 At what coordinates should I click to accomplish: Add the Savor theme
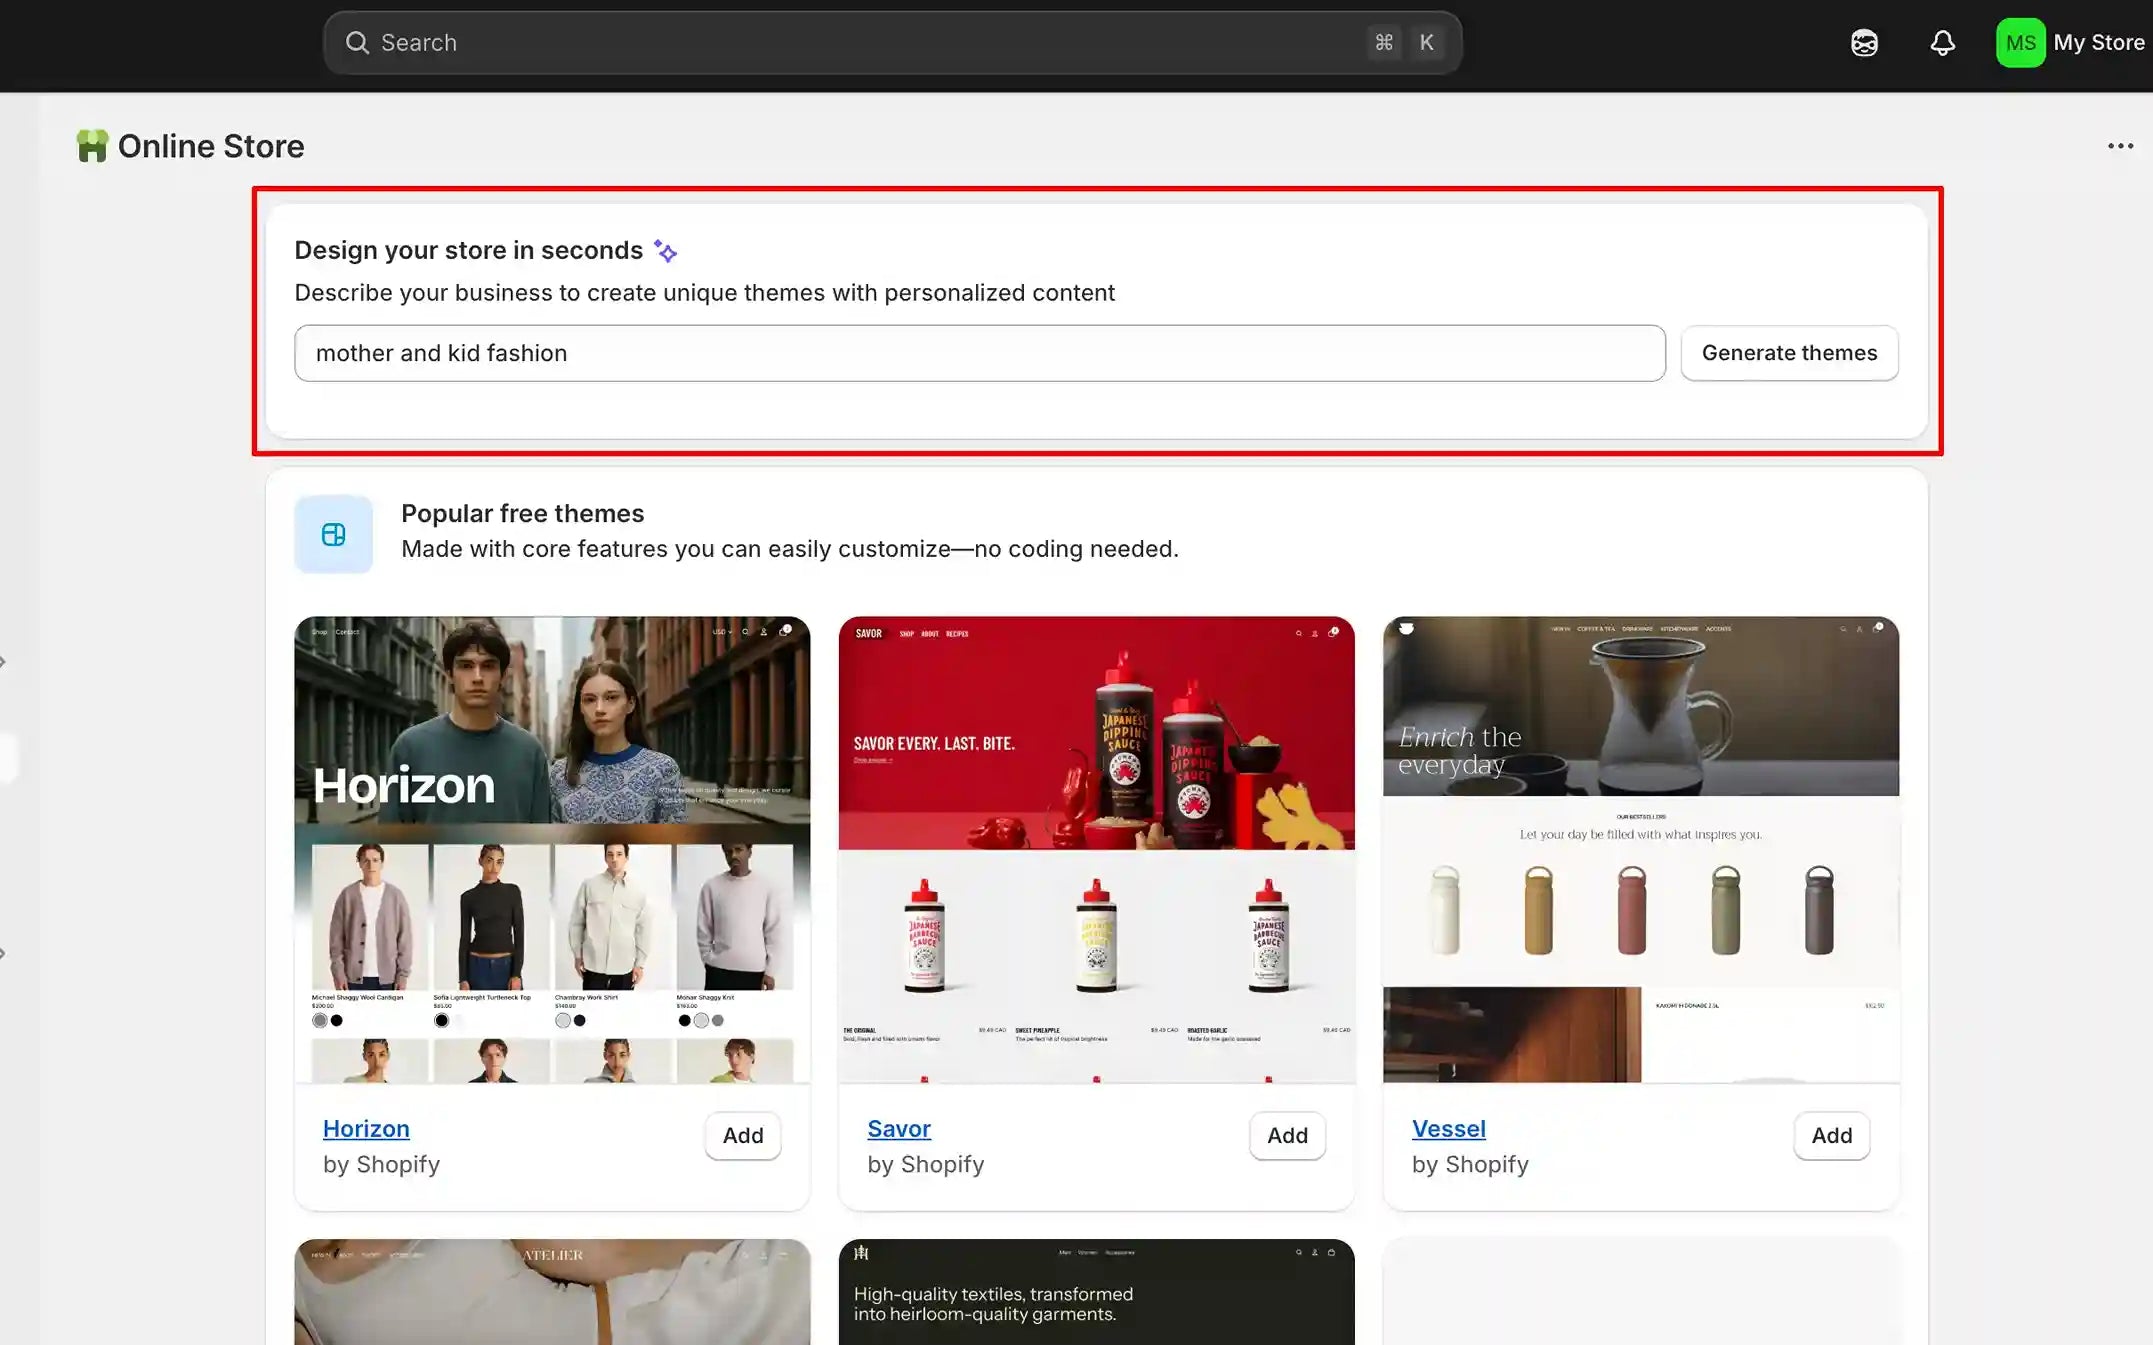tap(1287, 1135)
